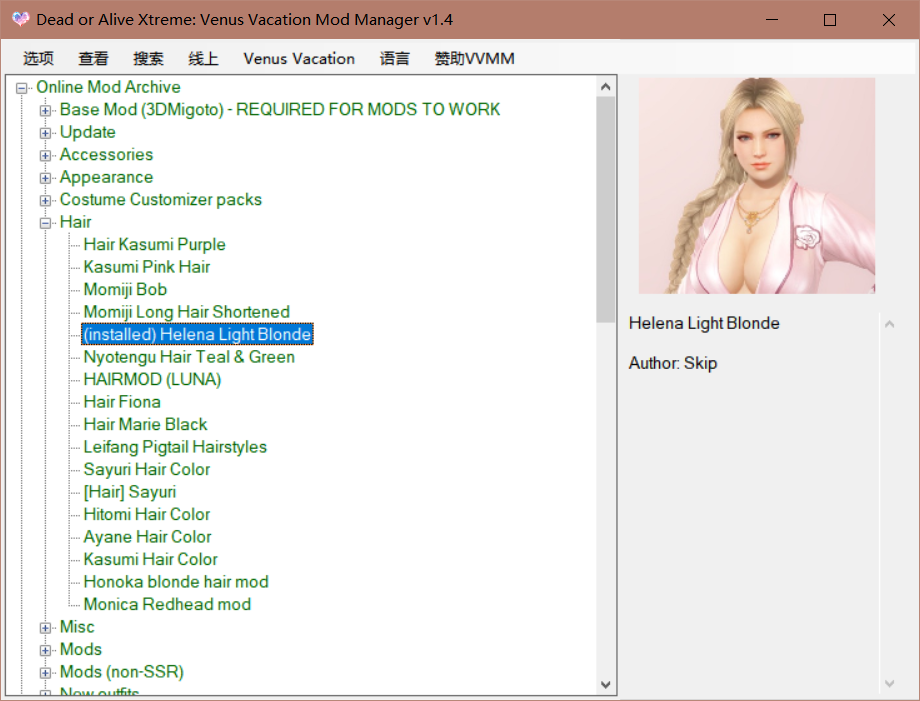The height and width of the screenshot is (701, 920).
Task: Minimize the Mod Manager window
Action: tap(772, 20)
